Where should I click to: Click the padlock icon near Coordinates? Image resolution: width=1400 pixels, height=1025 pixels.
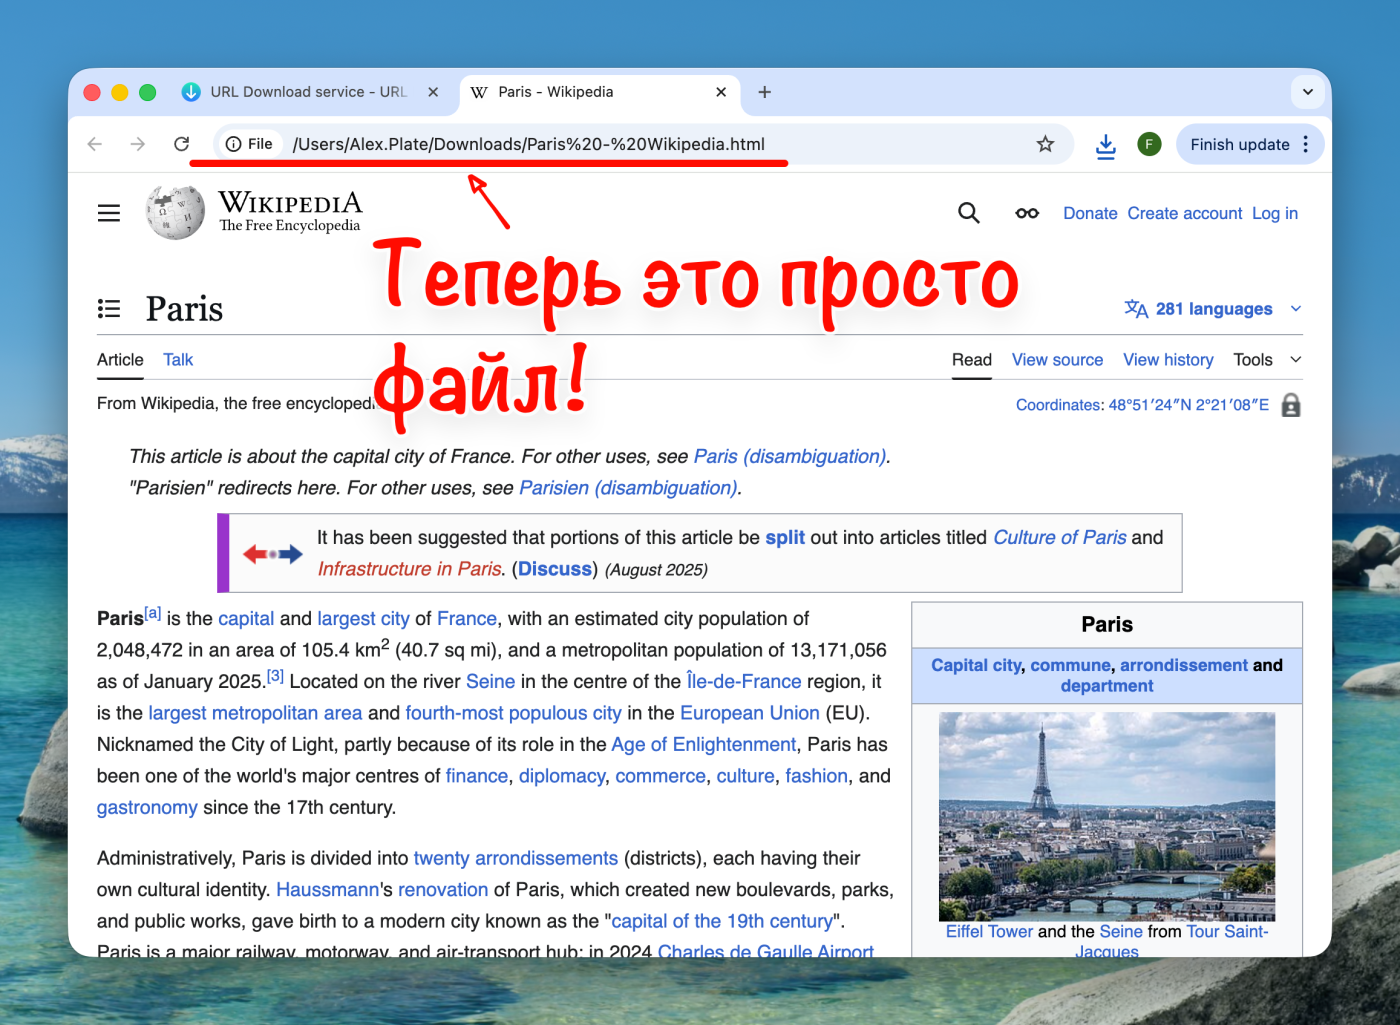(x=1290, y=404)
